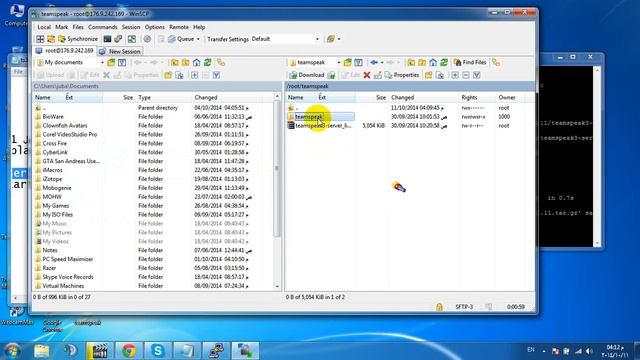Click the Find Files button
The image size is (640, 360).
point(470,62)
